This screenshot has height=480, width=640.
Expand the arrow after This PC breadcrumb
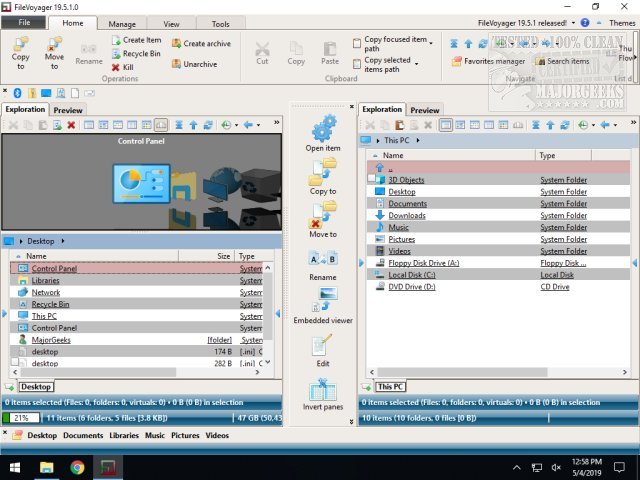coord(411,141)
